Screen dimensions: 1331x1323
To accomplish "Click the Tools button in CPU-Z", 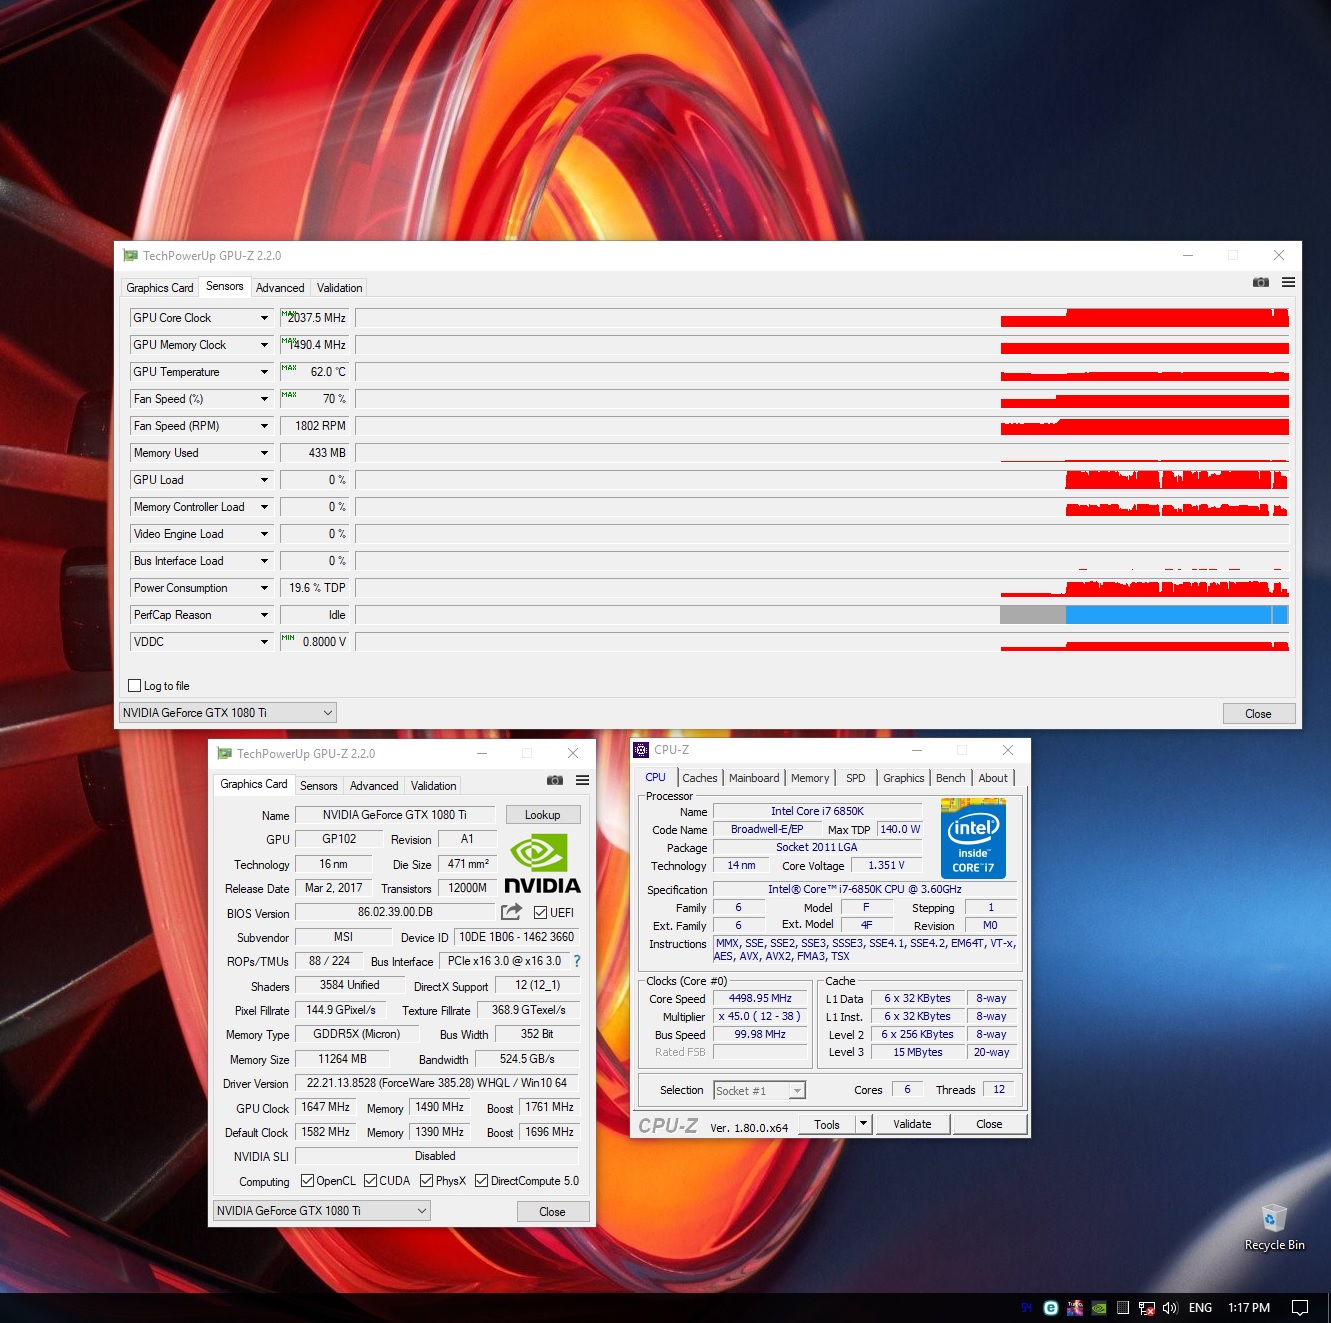I will click(827, 1124).
